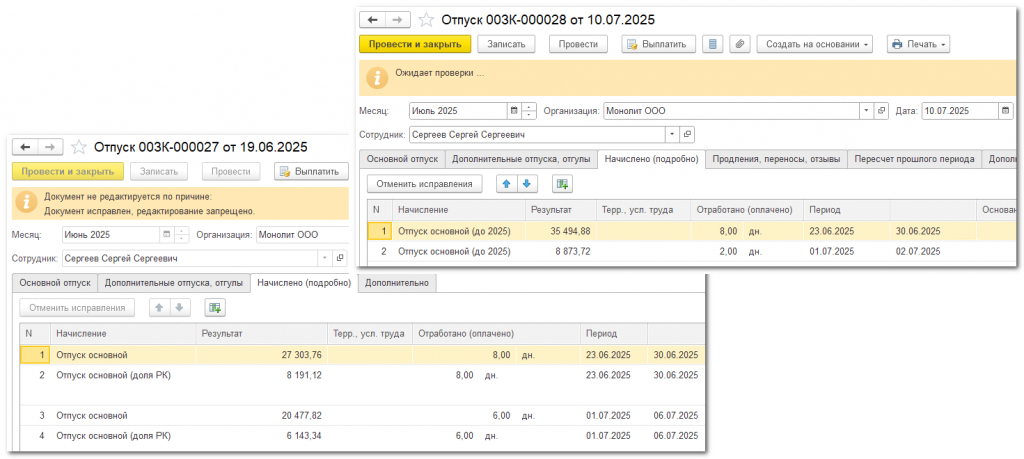Click the disabled up arrow in the 003К-000027 window

coord(159,307)
